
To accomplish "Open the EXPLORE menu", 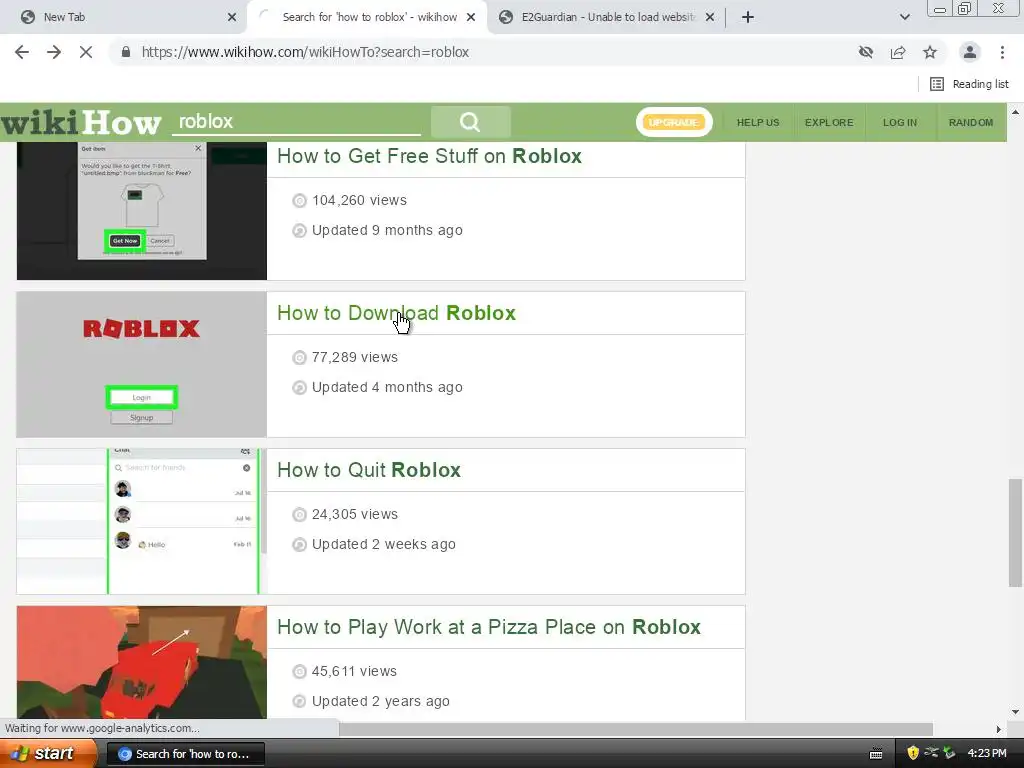I will (x=829, y=122).
